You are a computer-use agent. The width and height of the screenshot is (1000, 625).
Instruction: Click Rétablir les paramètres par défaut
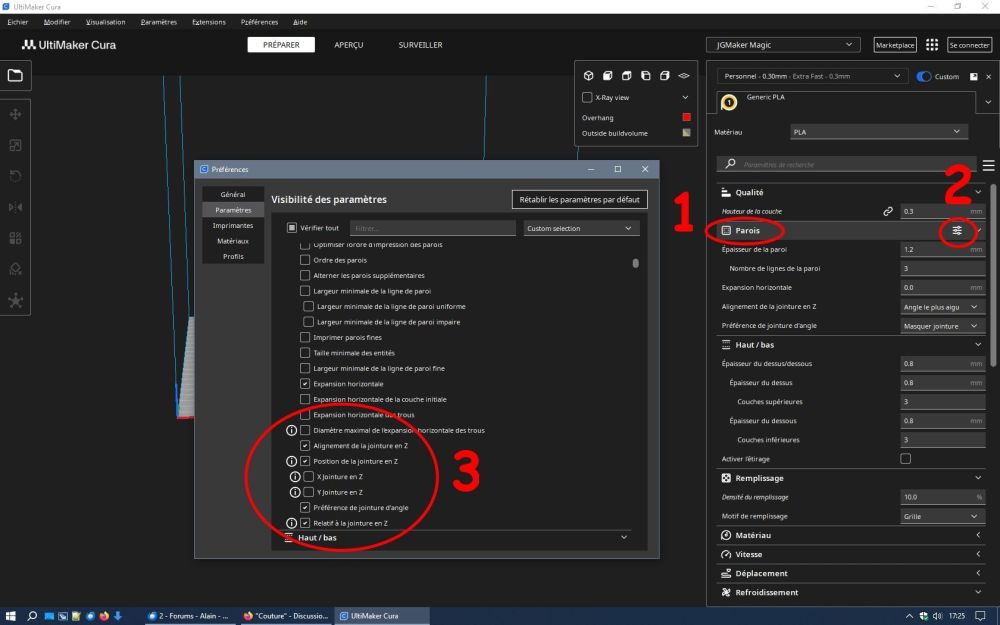coord(579,200)
